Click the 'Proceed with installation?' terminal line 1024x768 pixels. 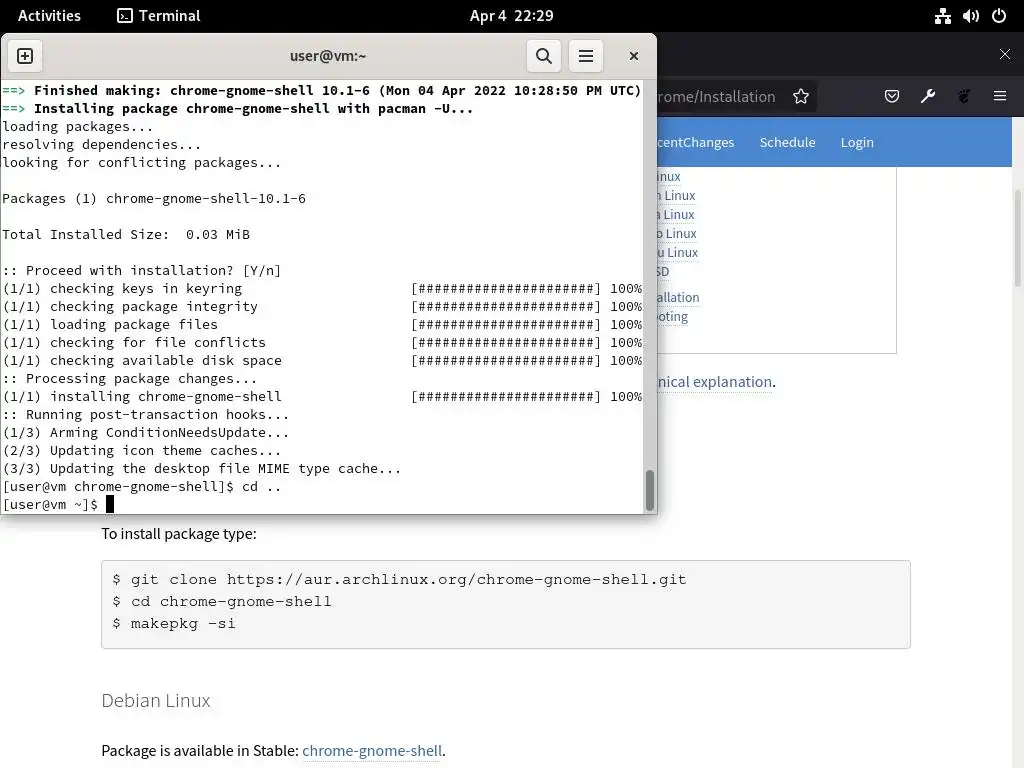click(x=142, y=270)
